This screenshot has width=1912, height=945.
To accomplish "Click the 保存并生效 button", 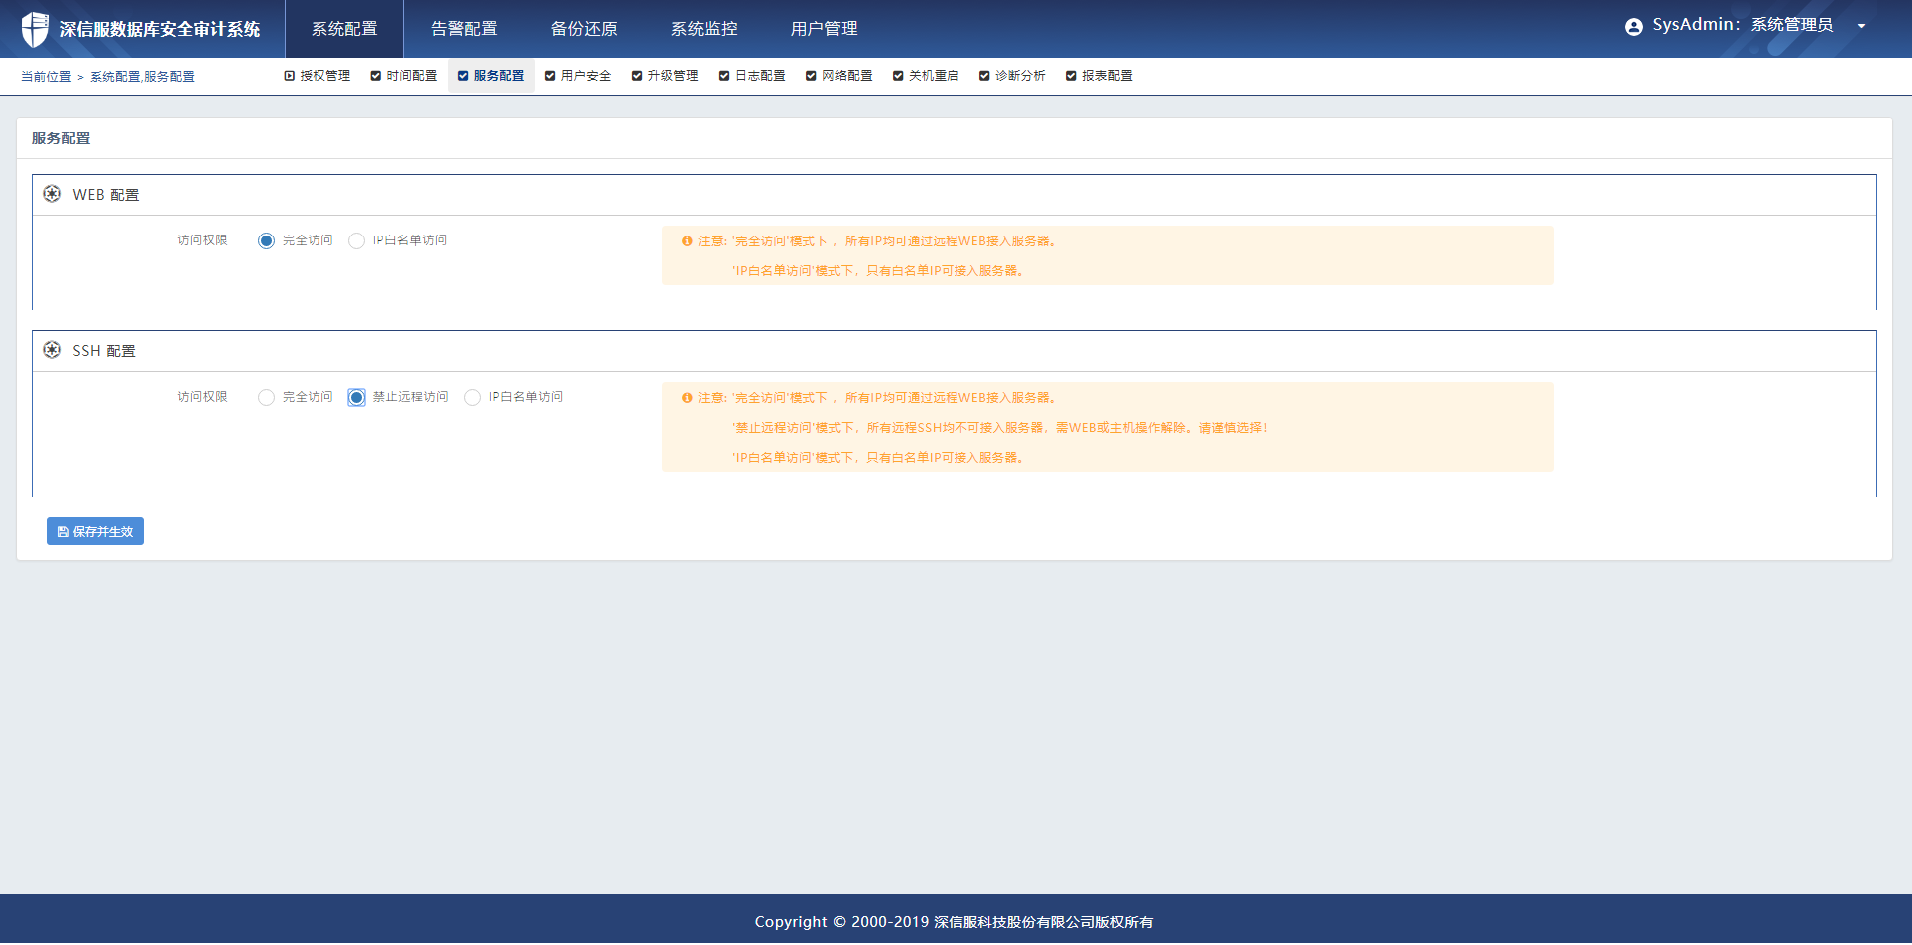I will (x=95, y=531).
